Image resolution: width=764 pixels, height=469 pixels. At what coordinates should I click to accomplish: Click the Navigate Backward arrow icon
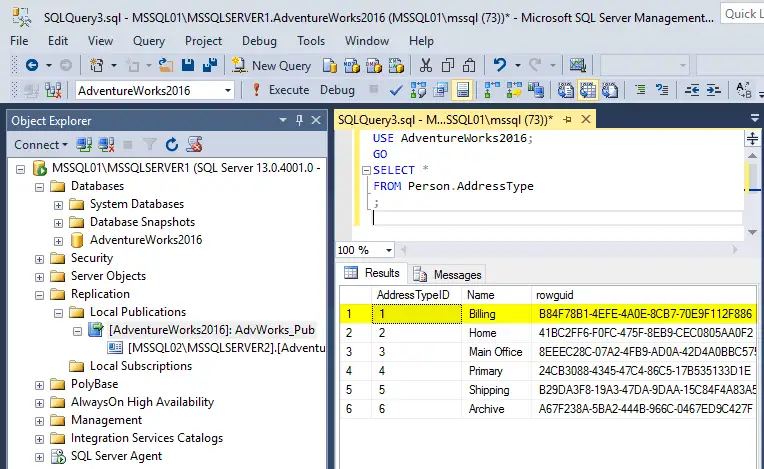click(x=32, y=65)
